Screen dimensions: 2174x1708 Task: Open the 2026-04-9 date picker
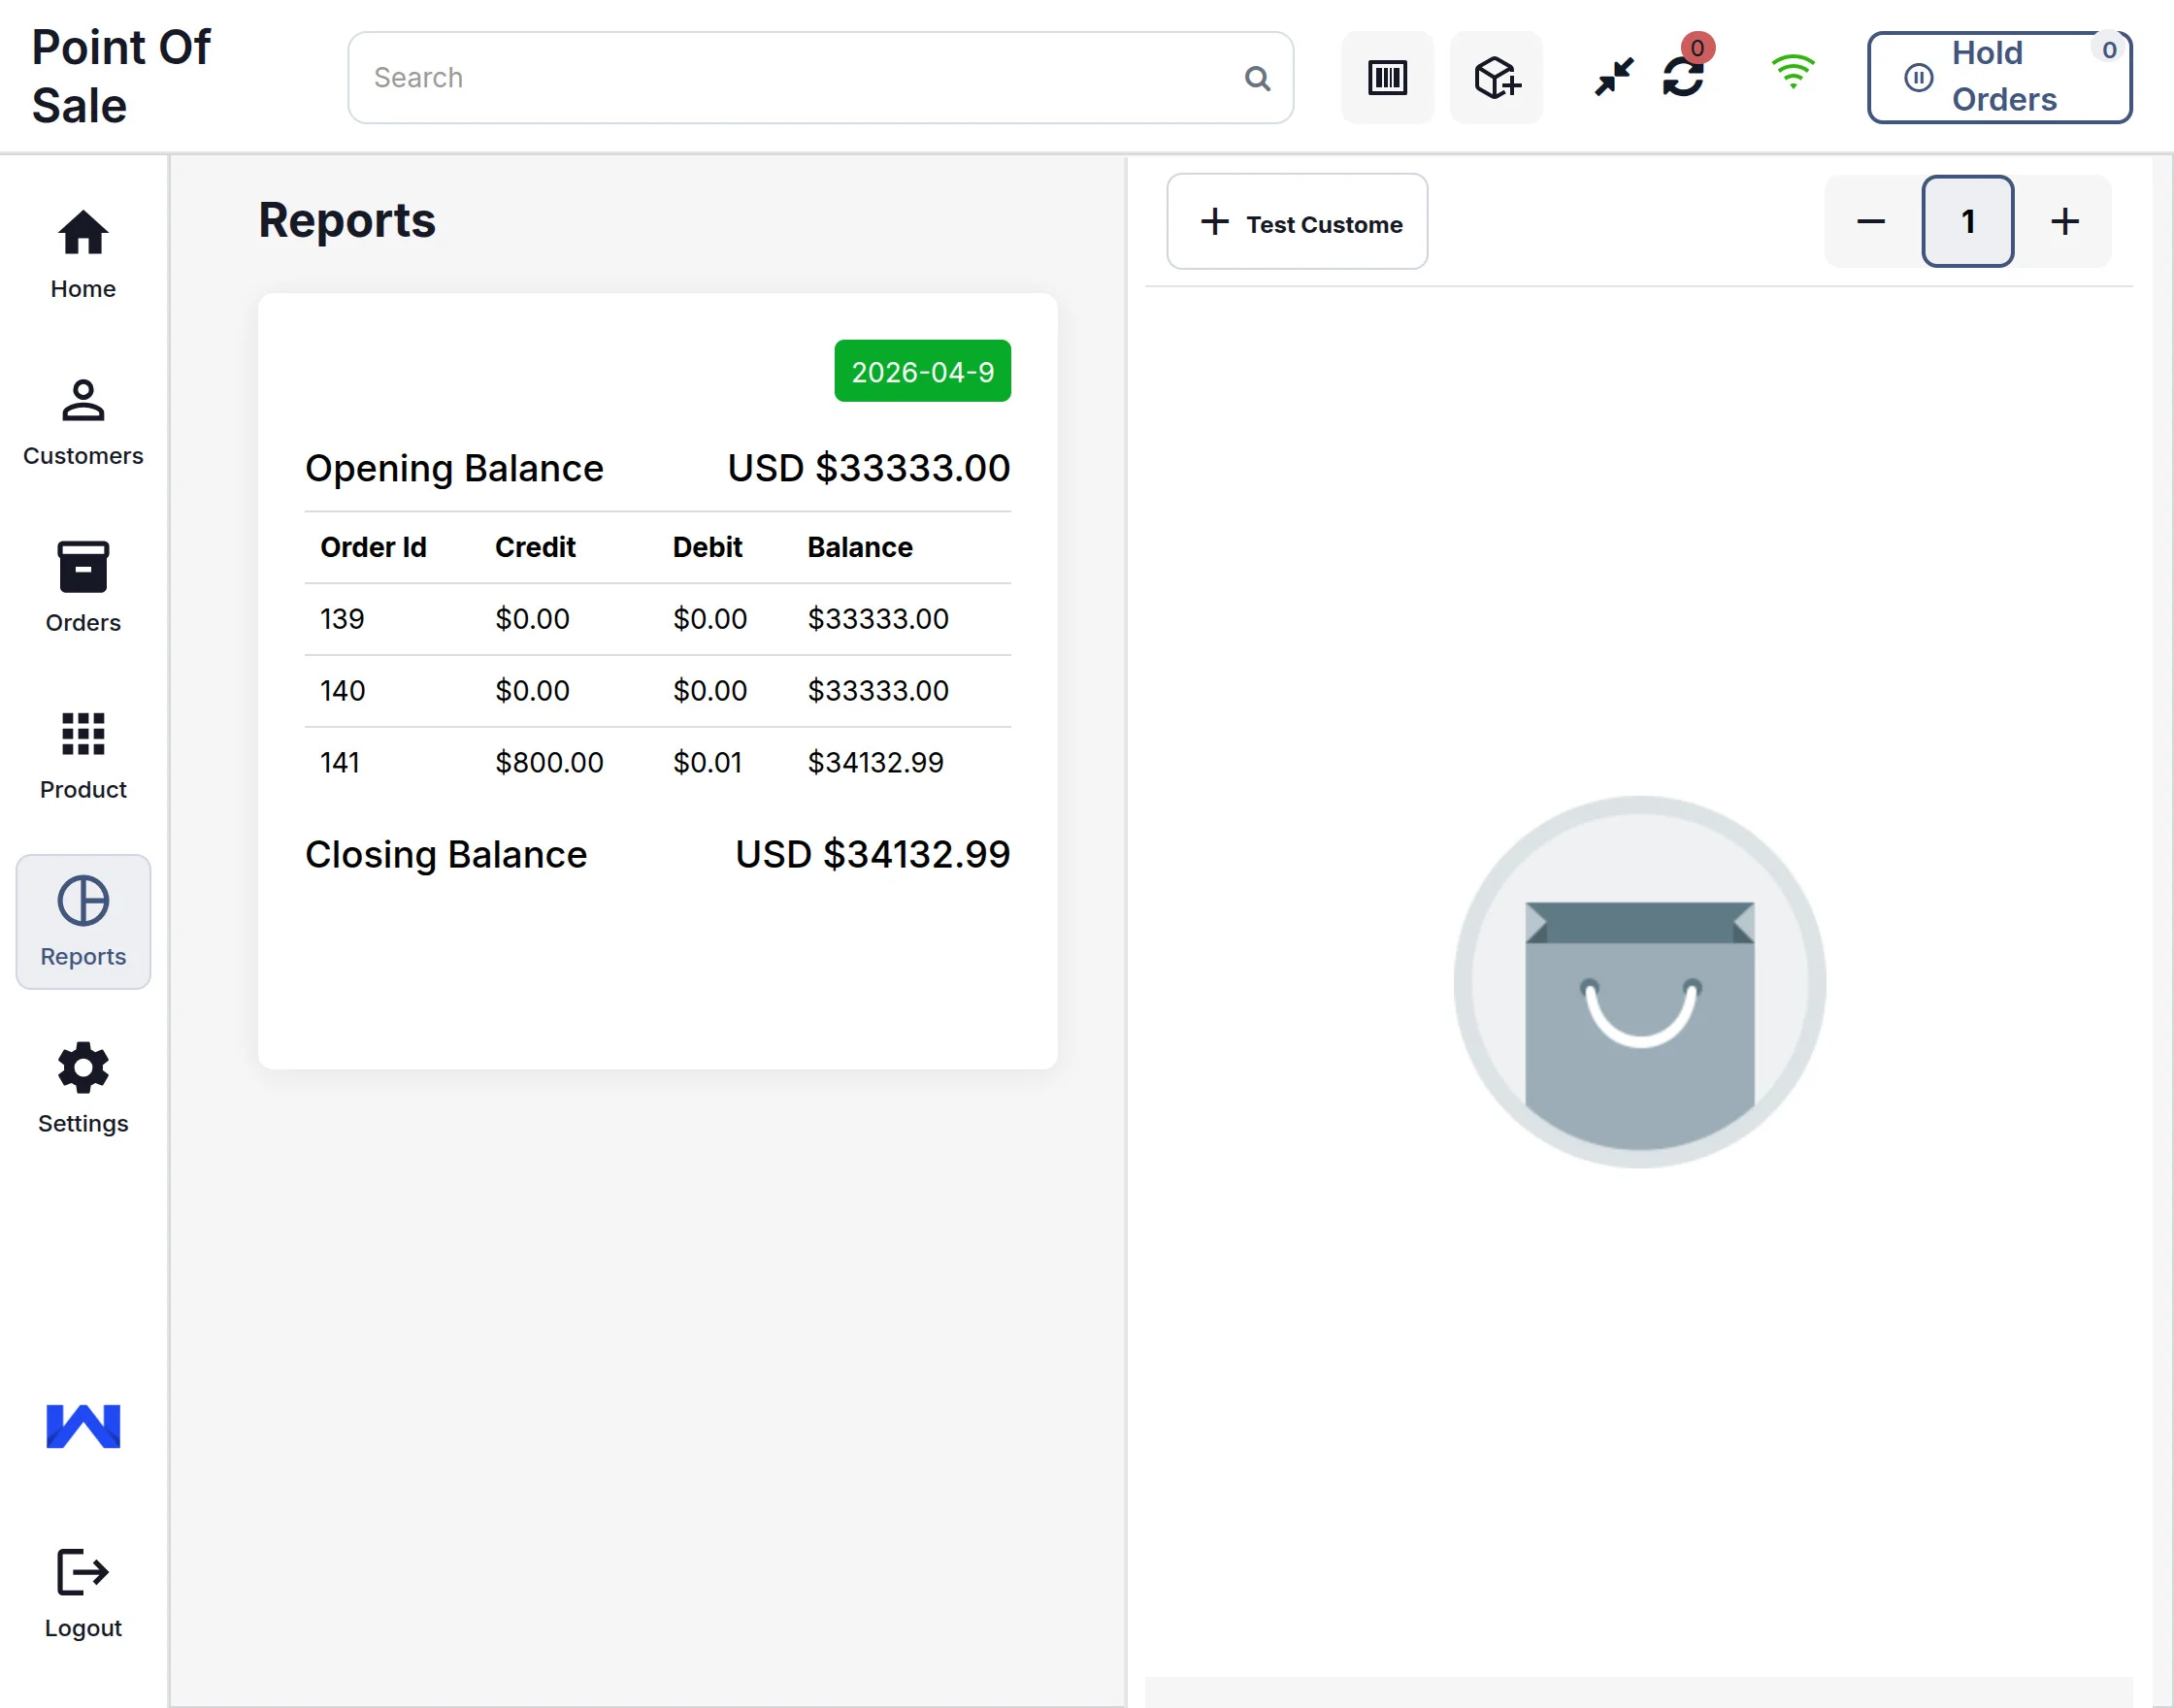click(921, 371)
